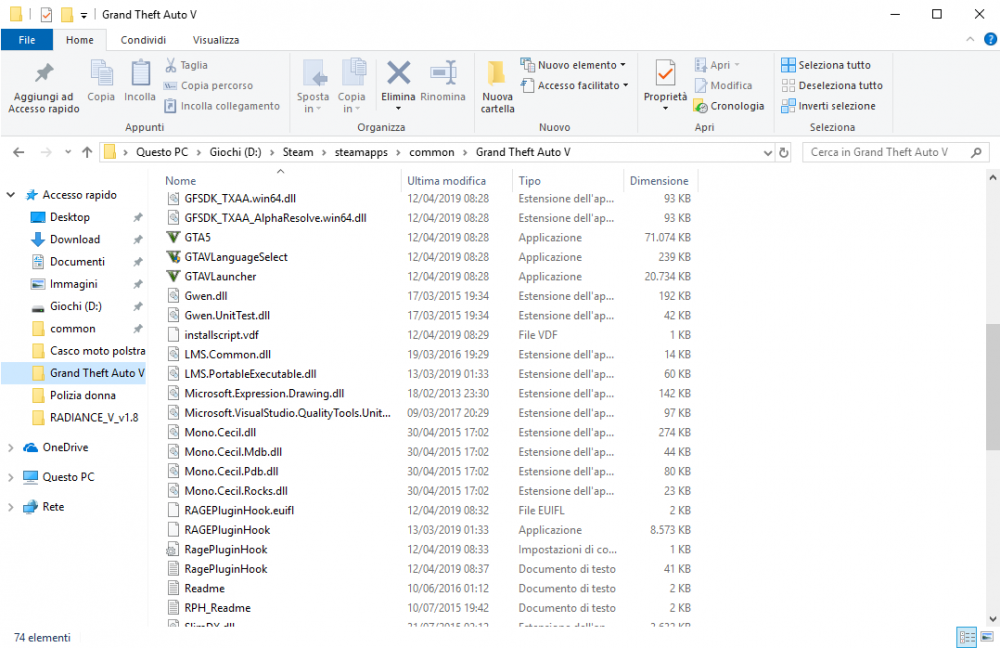Sort by Dimensione column header
Screen dimensions: 1000x648
[x=659, y=181]
